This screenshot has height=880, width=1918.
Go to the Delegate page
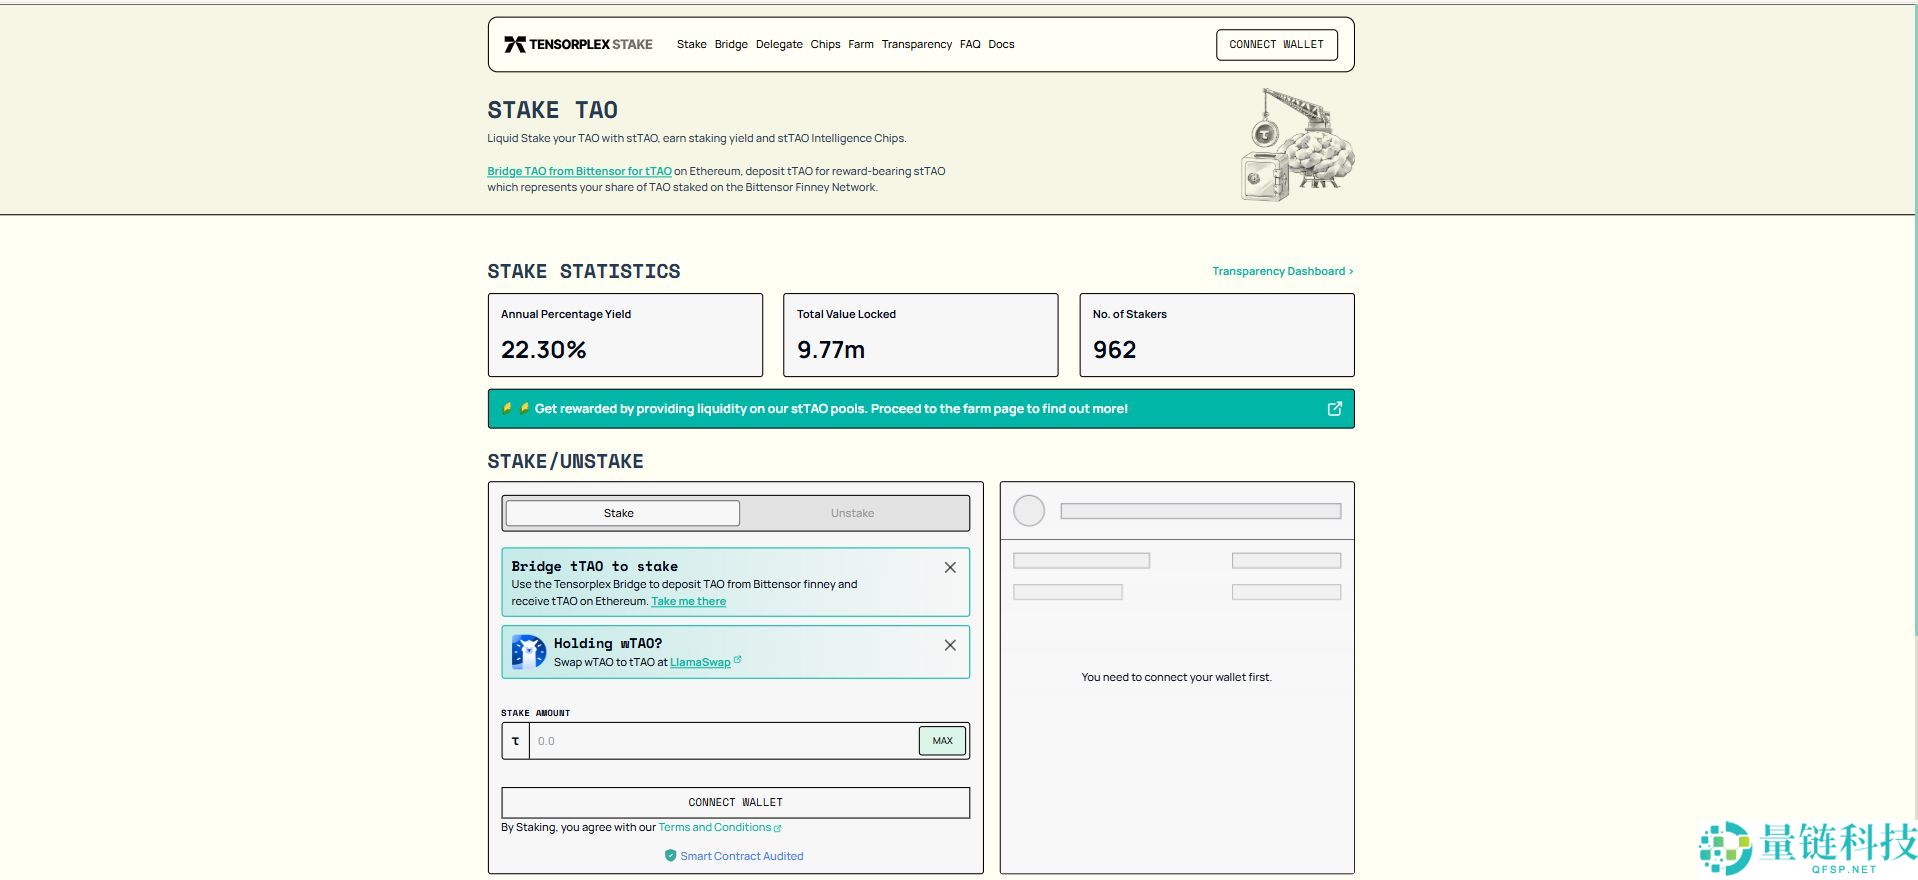pyautogui.click(x=779, y=45)
